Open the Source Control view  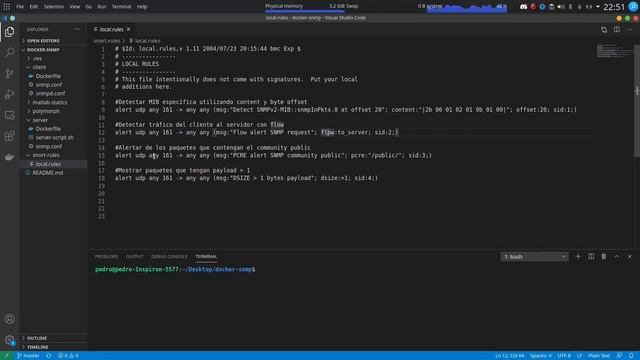[9, 73]
